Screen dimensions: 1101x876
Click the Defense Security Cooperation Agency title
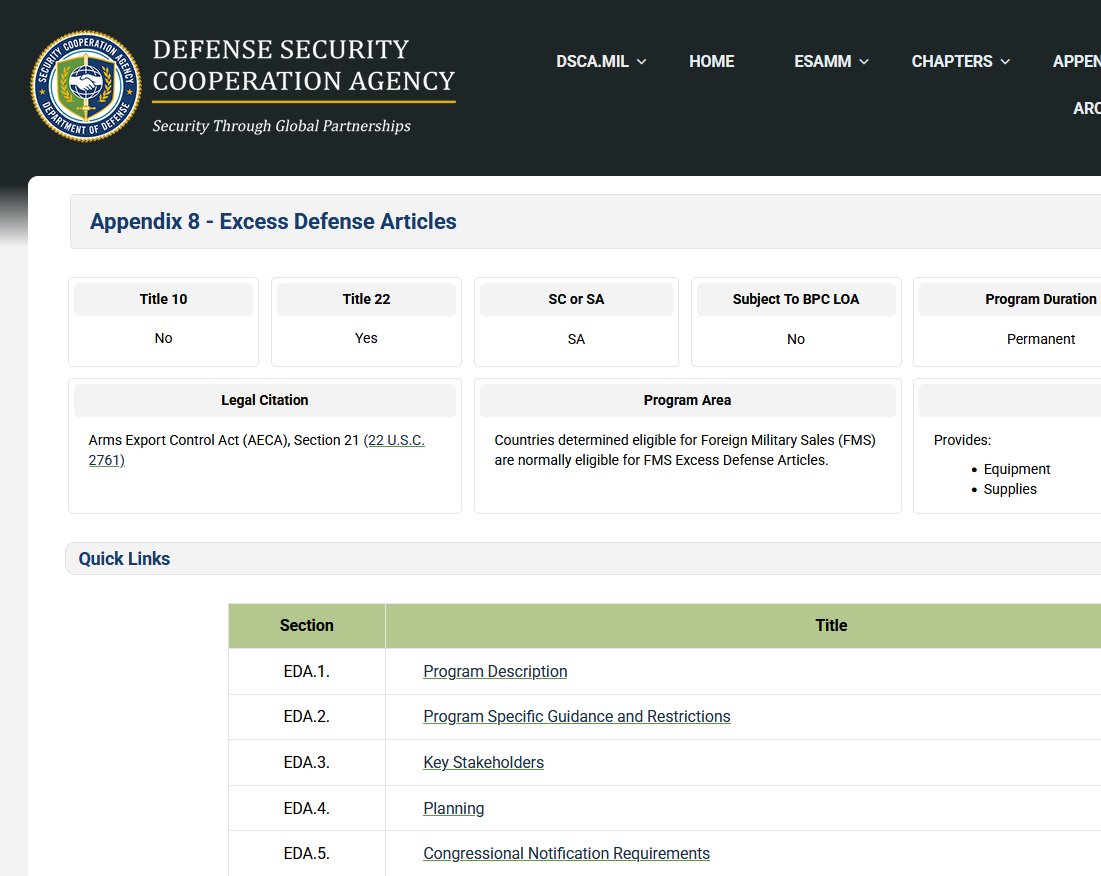[x=303, y=65]
